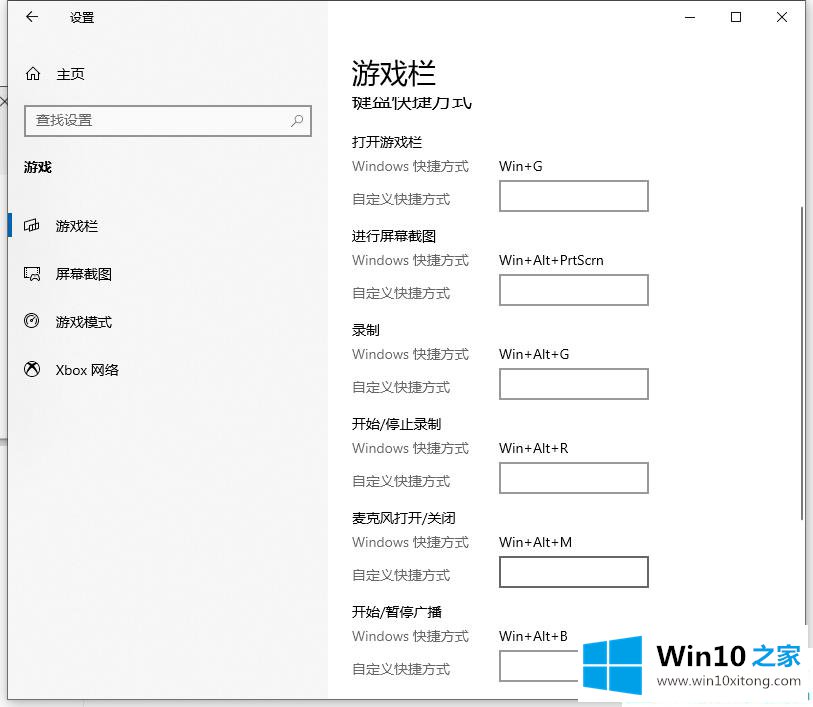Select the Win+Alt+G shortcut text
Screen dimensions: 813x707
tap(534, 354)
